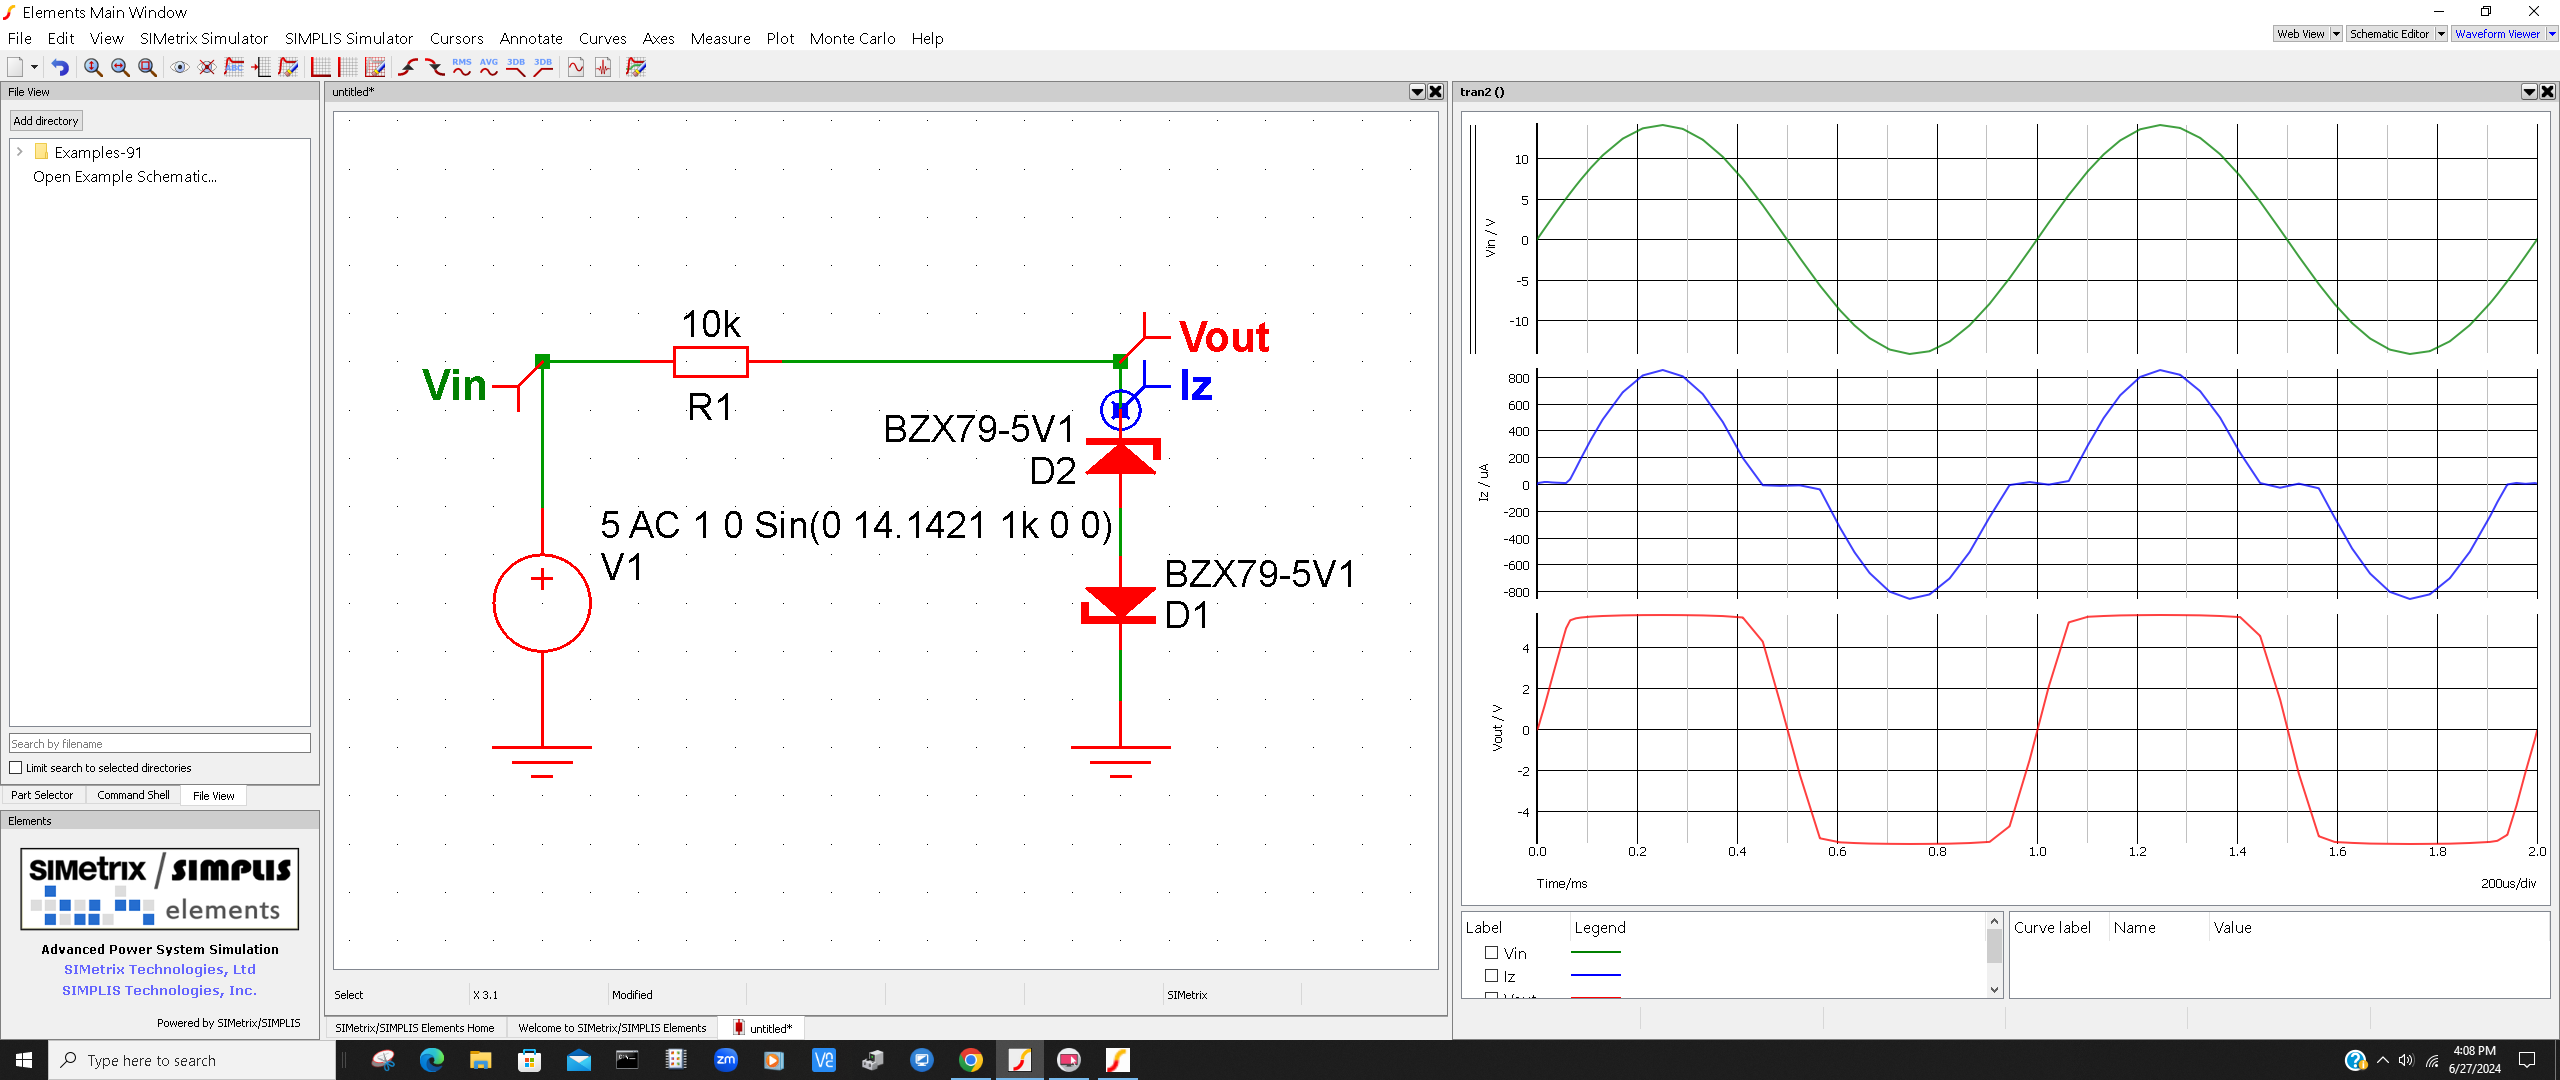Enable Limit search to selected directories checkbox
Screen dimensions: 2560x1080
16,768
